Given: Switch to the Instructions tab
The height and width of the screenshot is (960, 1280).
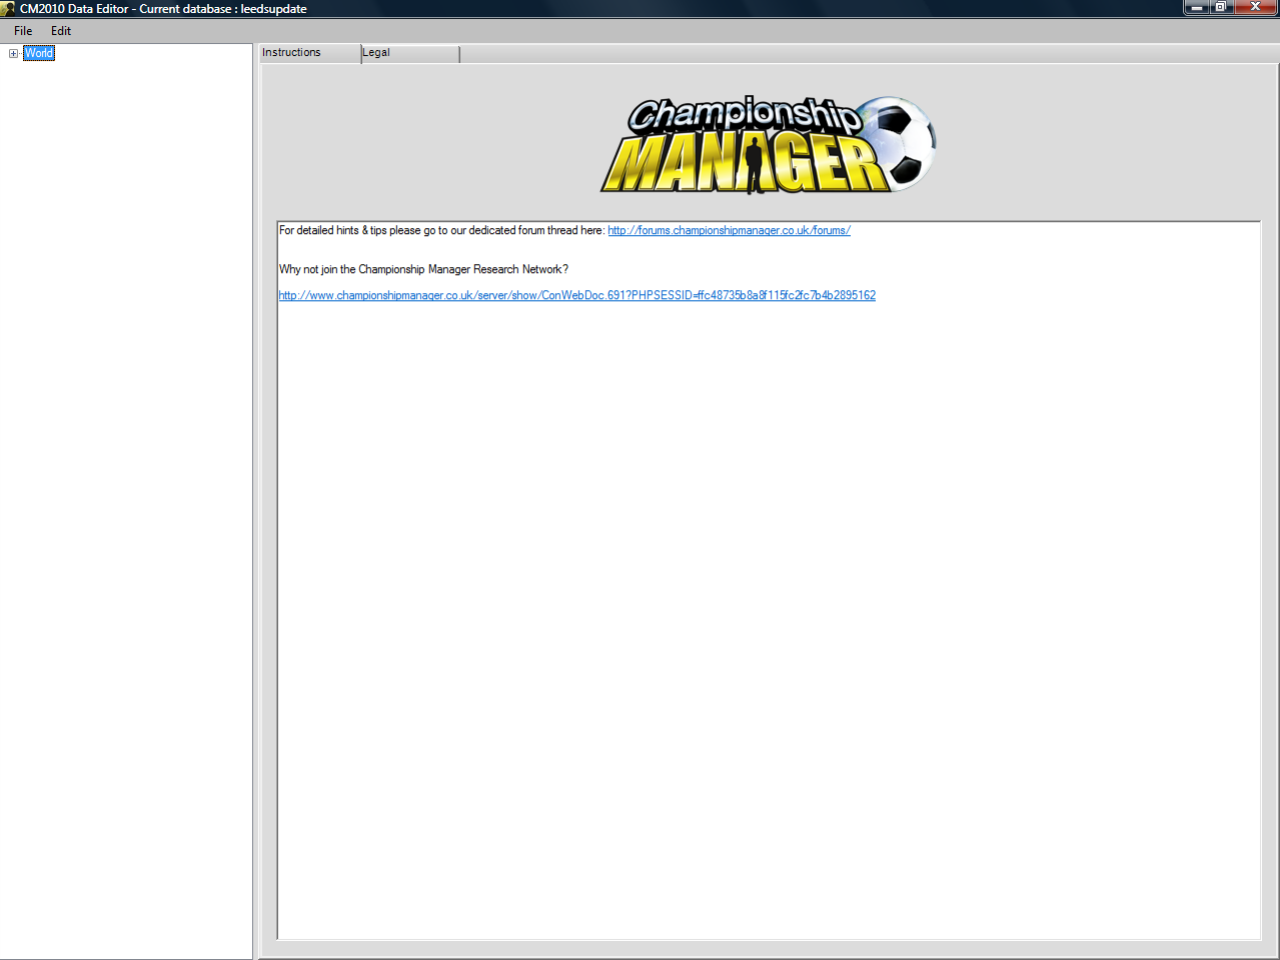Looking at the screenshot, I should [x=310, y=53].
